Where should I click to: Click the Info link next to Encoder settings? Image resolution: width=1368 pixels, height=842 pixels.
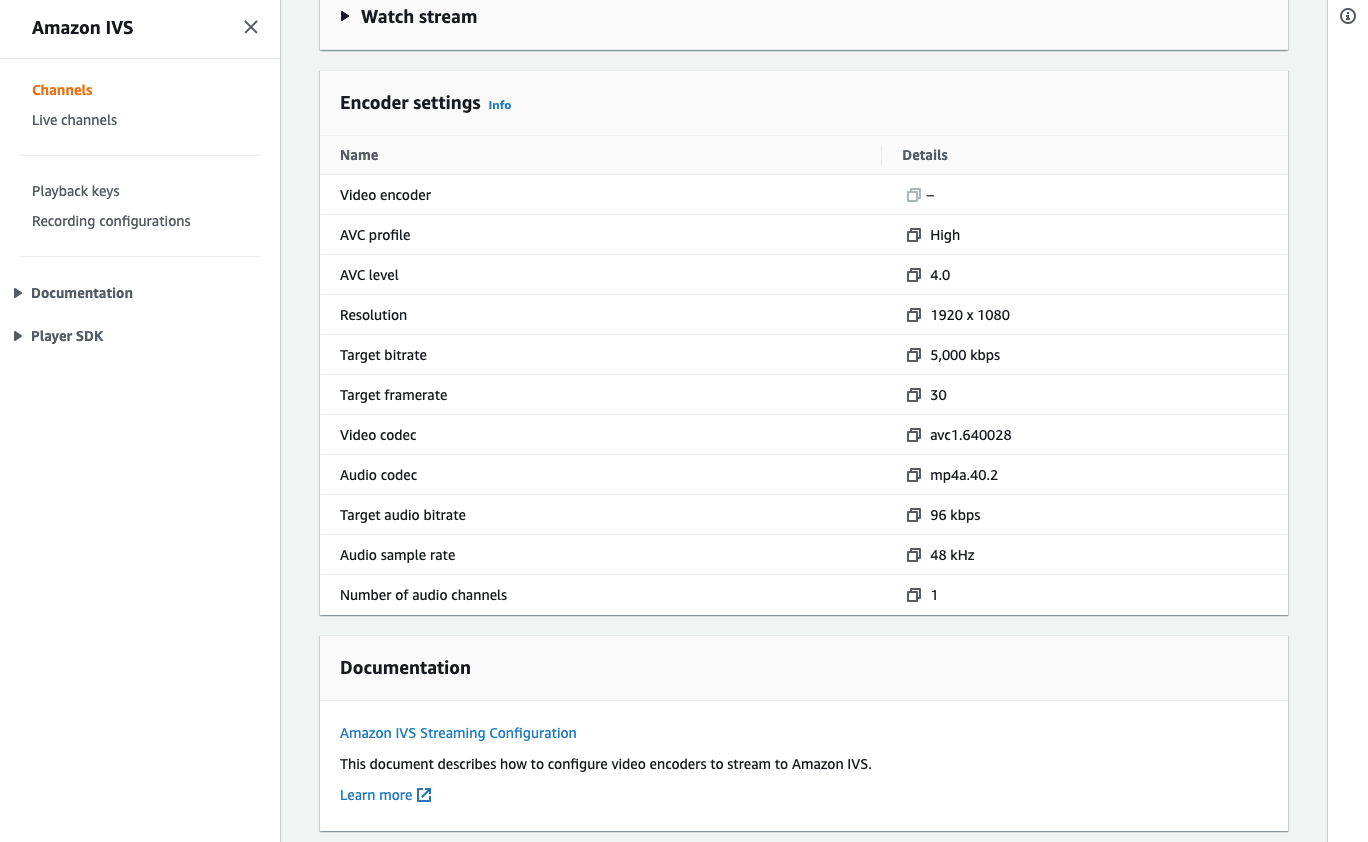coord(500,105)
